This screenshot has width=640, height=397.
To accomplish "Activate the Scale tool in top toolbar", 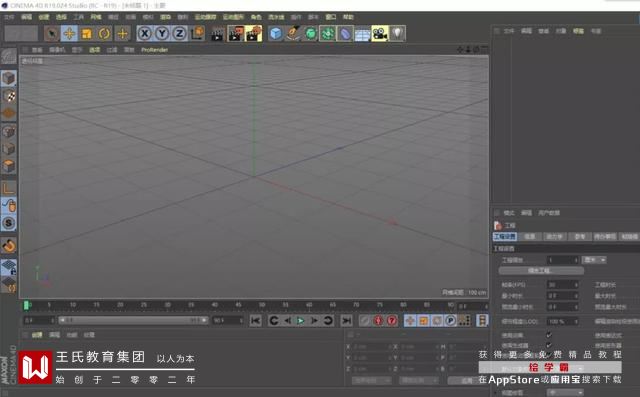I will [x=87, y=33].
